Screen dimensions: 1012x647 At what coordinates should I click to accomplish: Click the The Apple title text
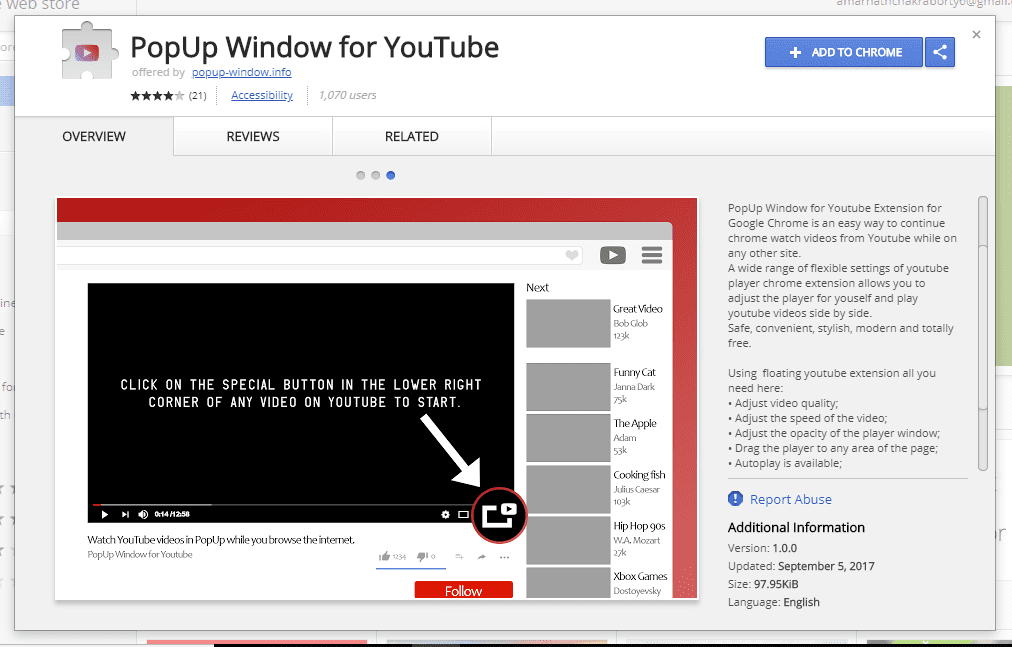(x=635, y=423)
